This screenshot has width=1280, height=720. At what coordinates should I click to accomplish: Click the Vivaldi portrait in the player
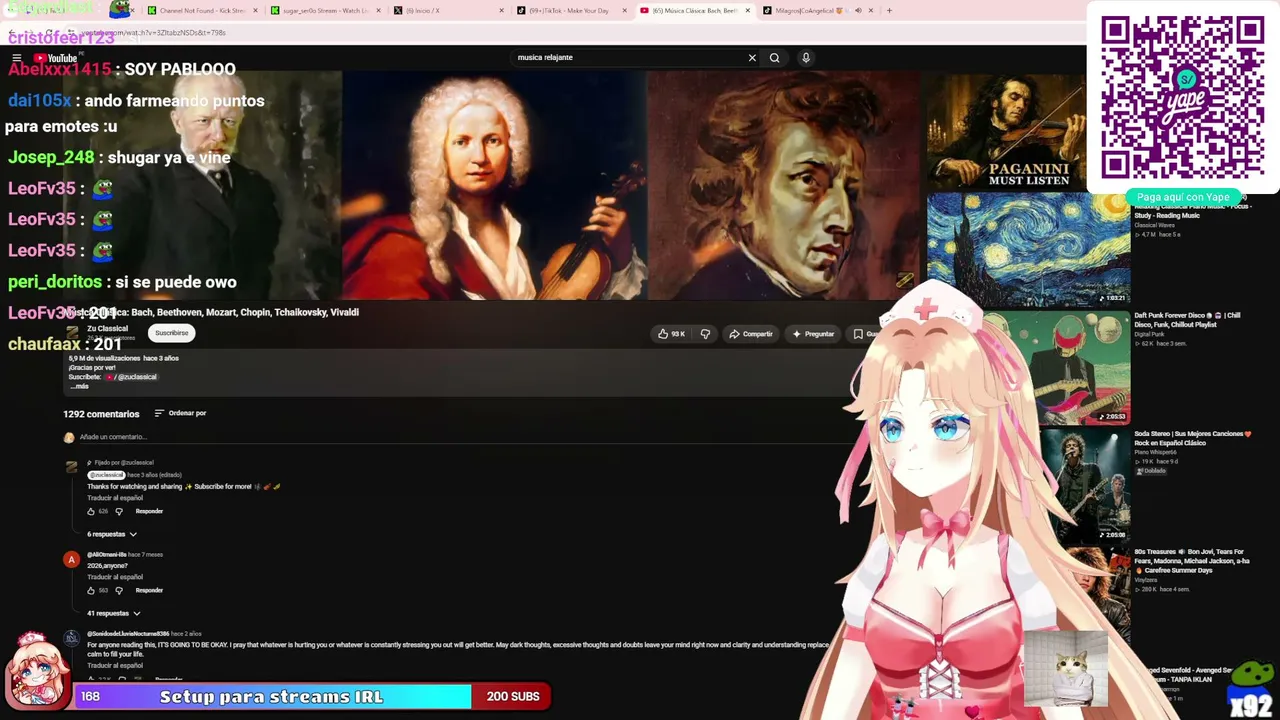494,185
